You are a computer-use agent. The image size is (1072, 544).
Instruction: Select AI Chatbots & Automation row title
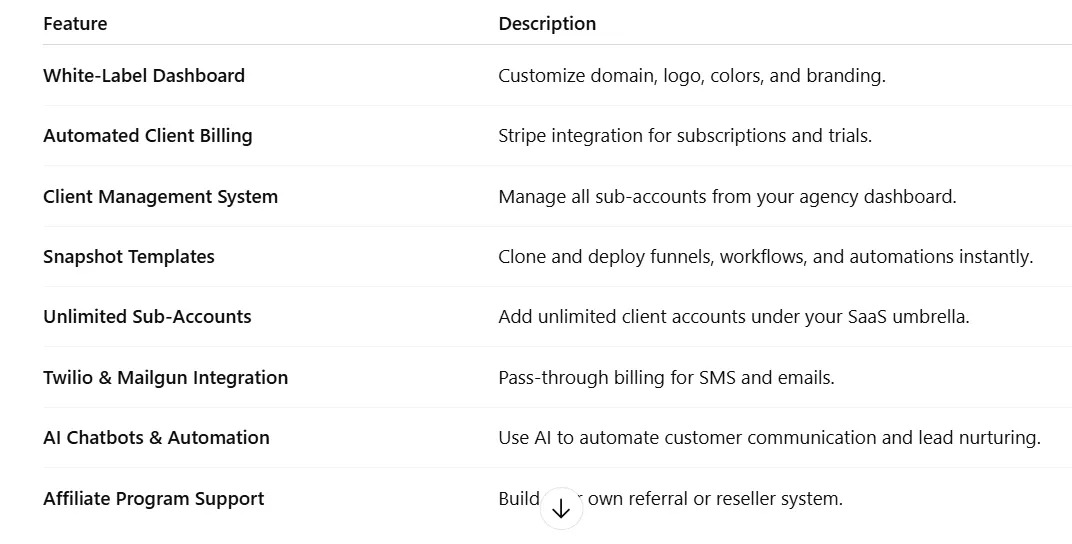click(x=156, y=437)
